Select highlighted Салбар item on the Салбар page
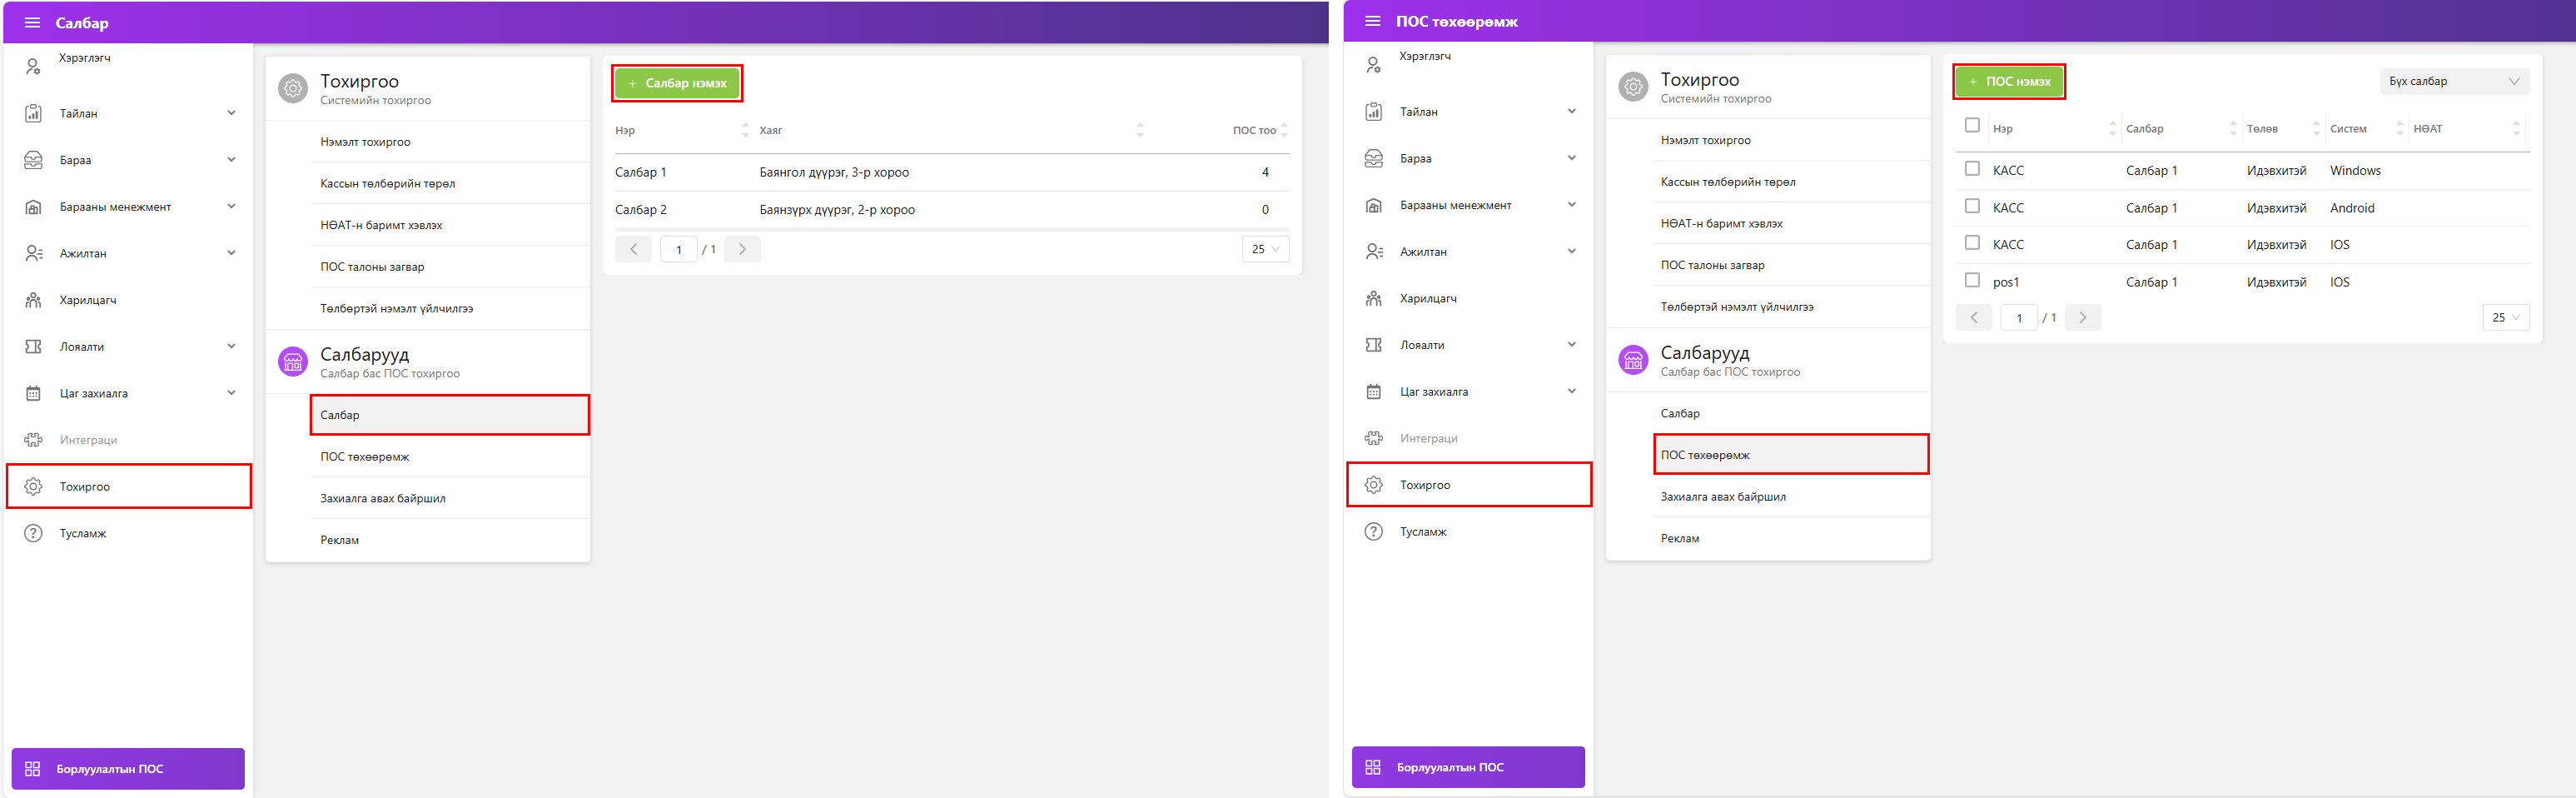 coord(449,415)
